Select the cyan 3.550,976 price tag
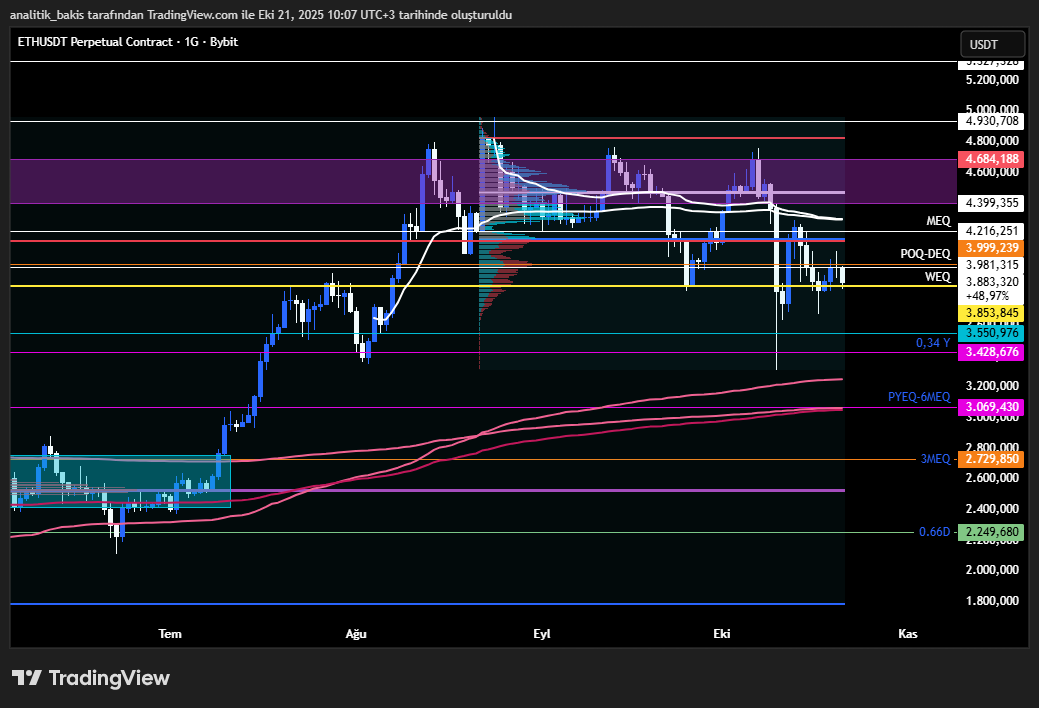This screenshot has width=1039, height=708. [x=990, y=332]
